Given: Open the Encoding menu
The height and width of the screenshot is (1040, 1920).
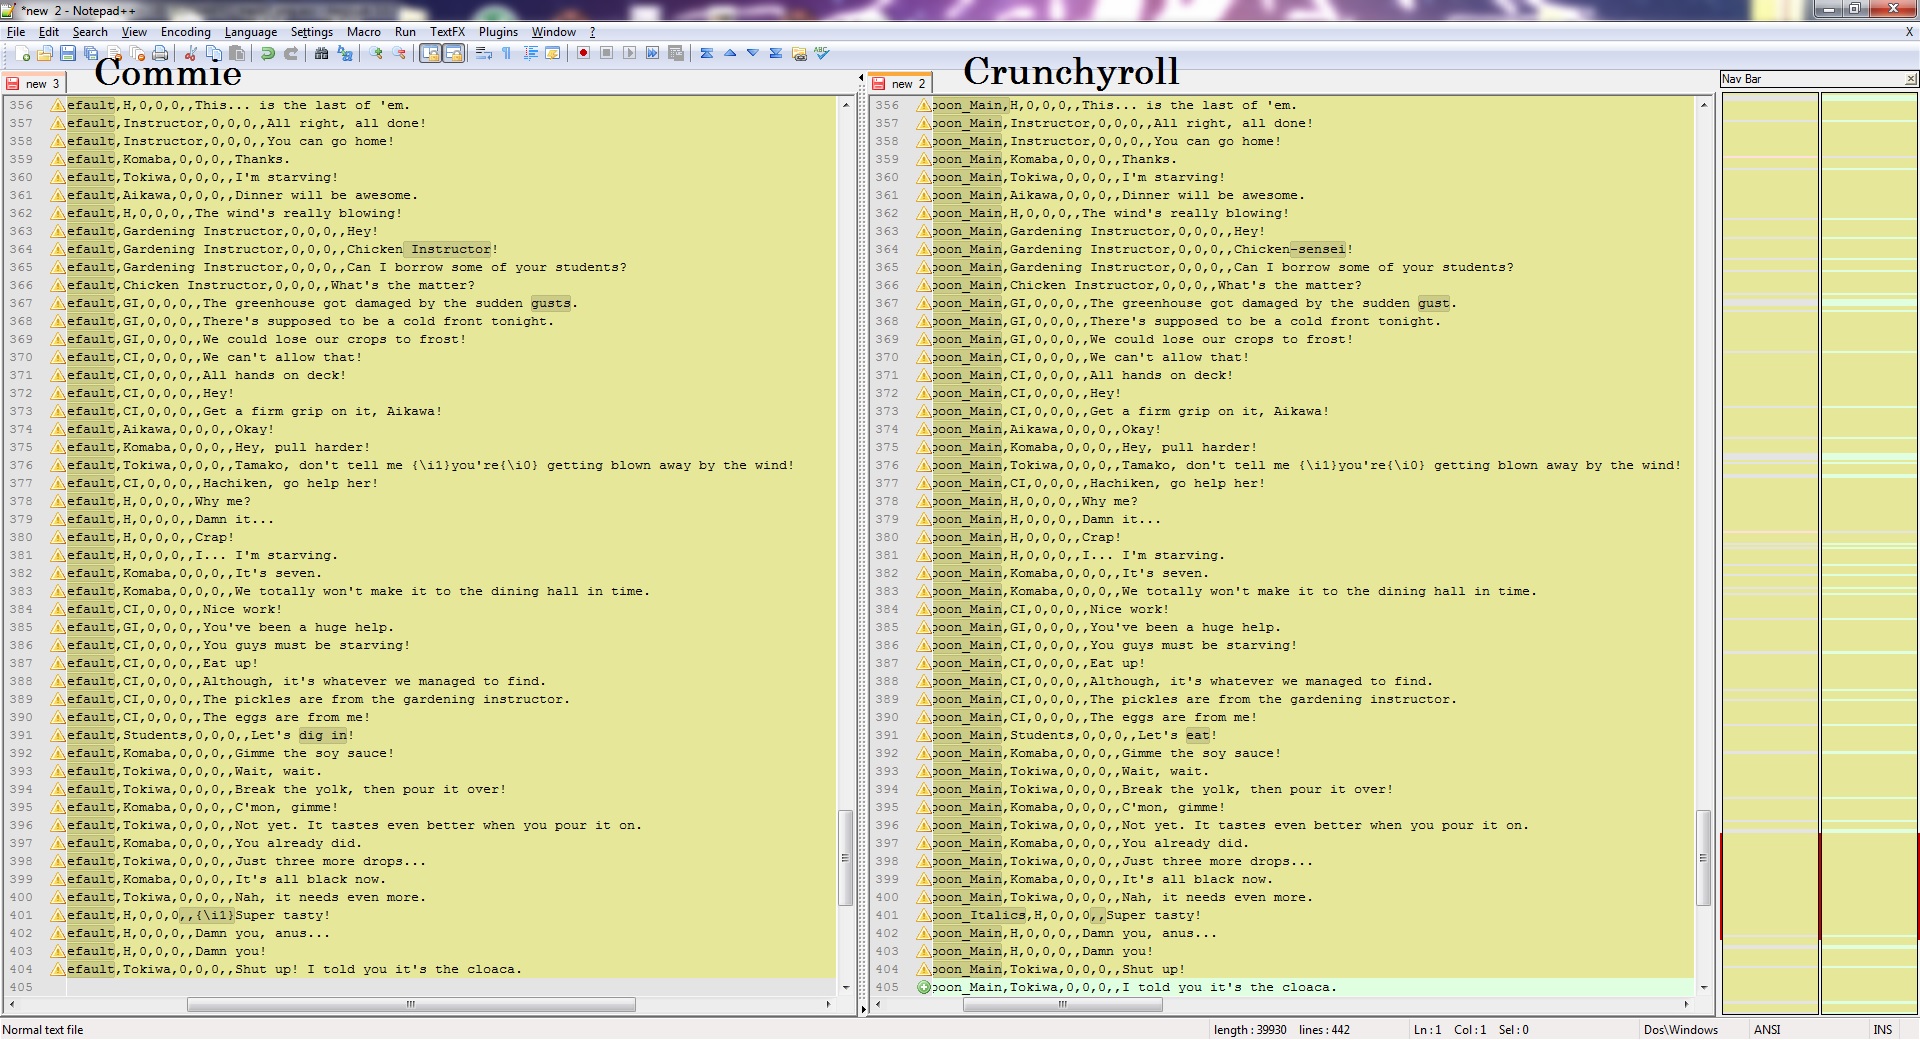Looking at the screenshot, I should 186,32.
